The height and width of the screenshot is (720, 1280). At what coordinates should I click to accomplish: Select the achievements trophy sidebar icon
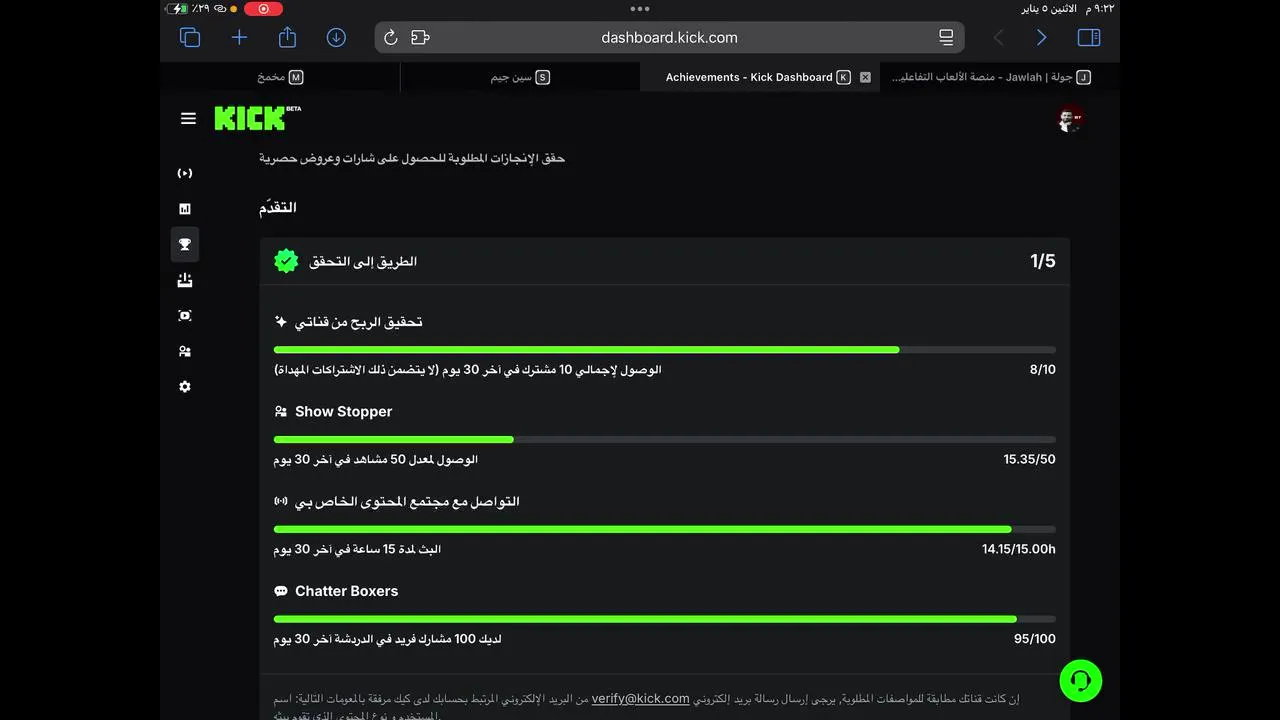[x=185, y=245]
